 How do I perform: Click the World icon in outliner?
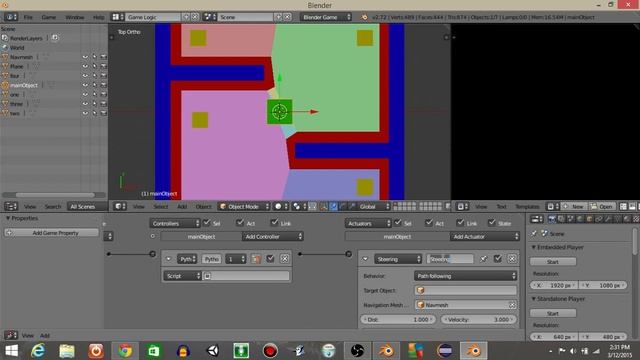point(5,47)
